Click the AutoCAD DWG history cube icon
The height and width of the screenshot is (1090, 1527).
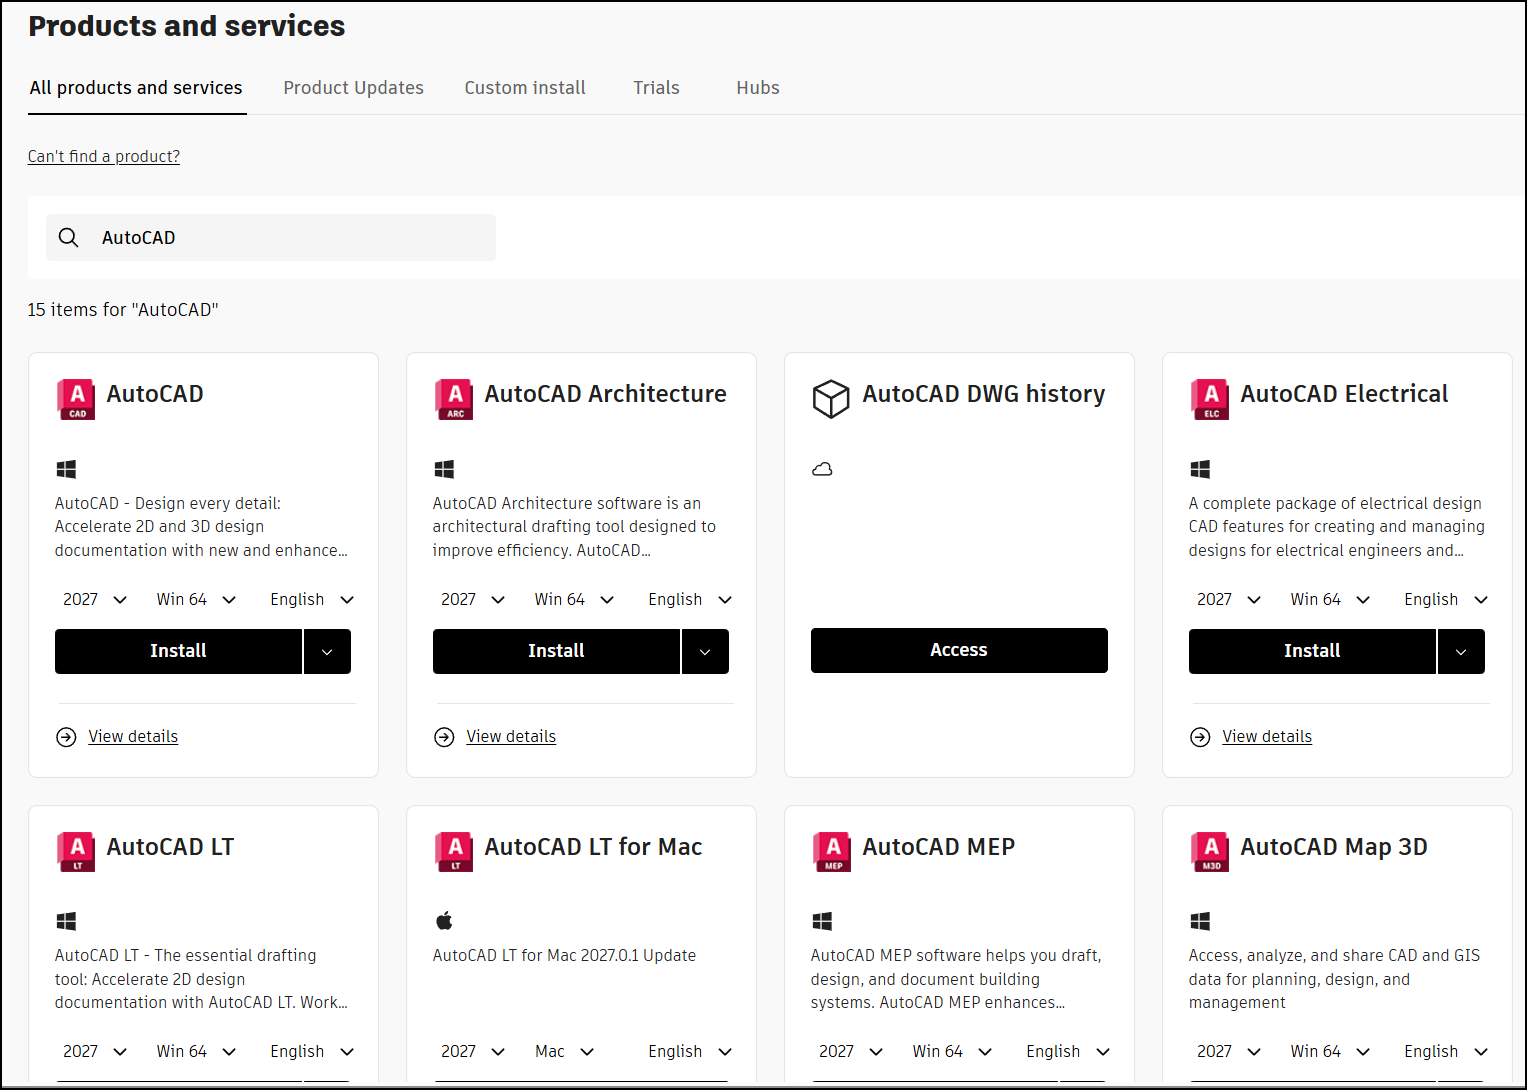click(x=831, y=399)
